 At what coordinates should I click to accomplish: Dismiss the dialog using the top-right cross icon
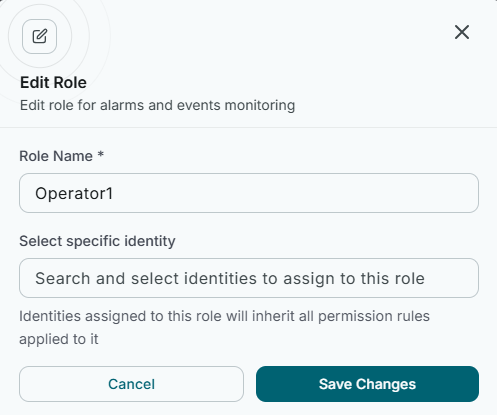pos(462,32)
